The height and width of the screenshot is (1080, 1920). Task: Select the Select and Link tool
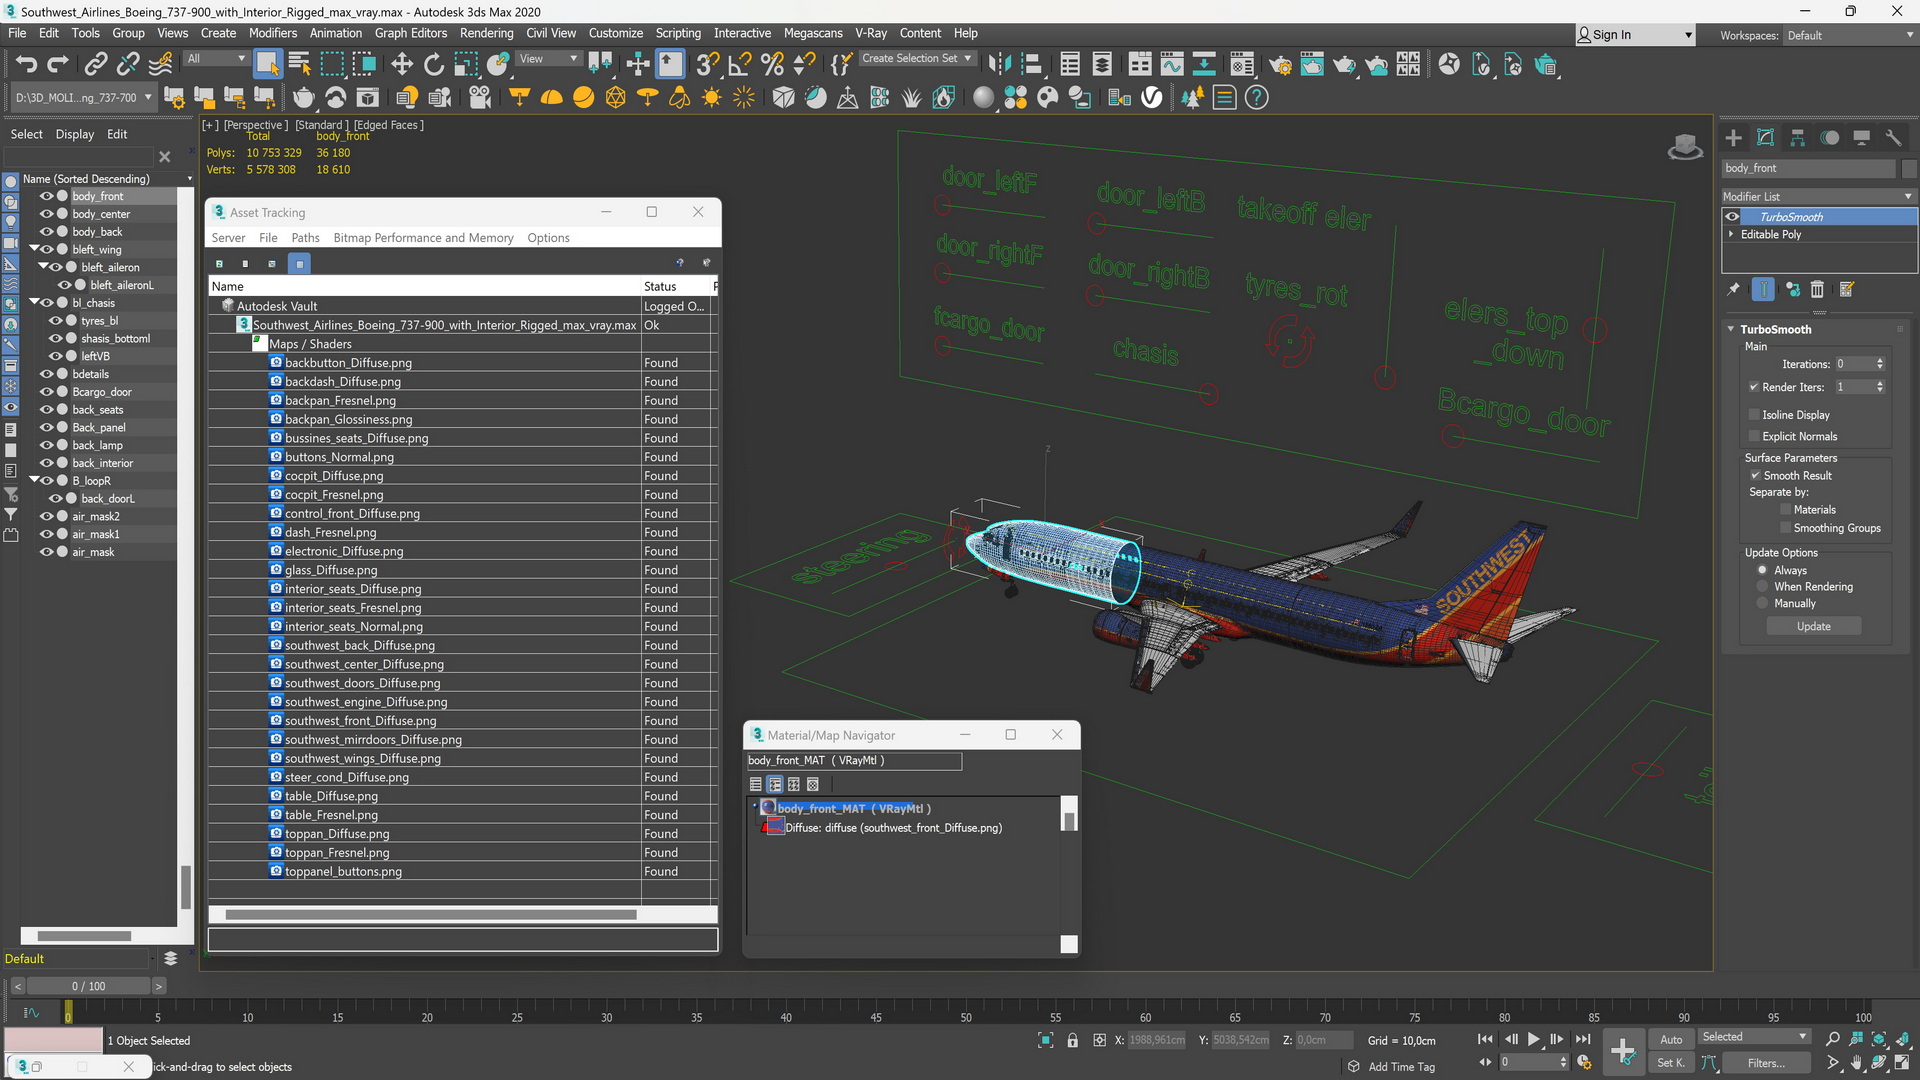(95, 65)
